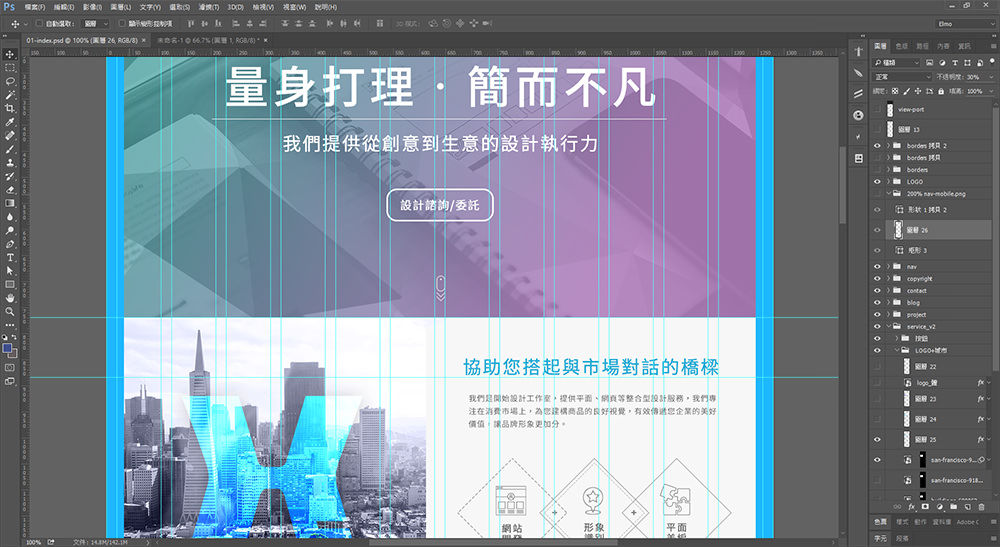
Task: Enable the auto-select checkbox
Action: point(38,23)
